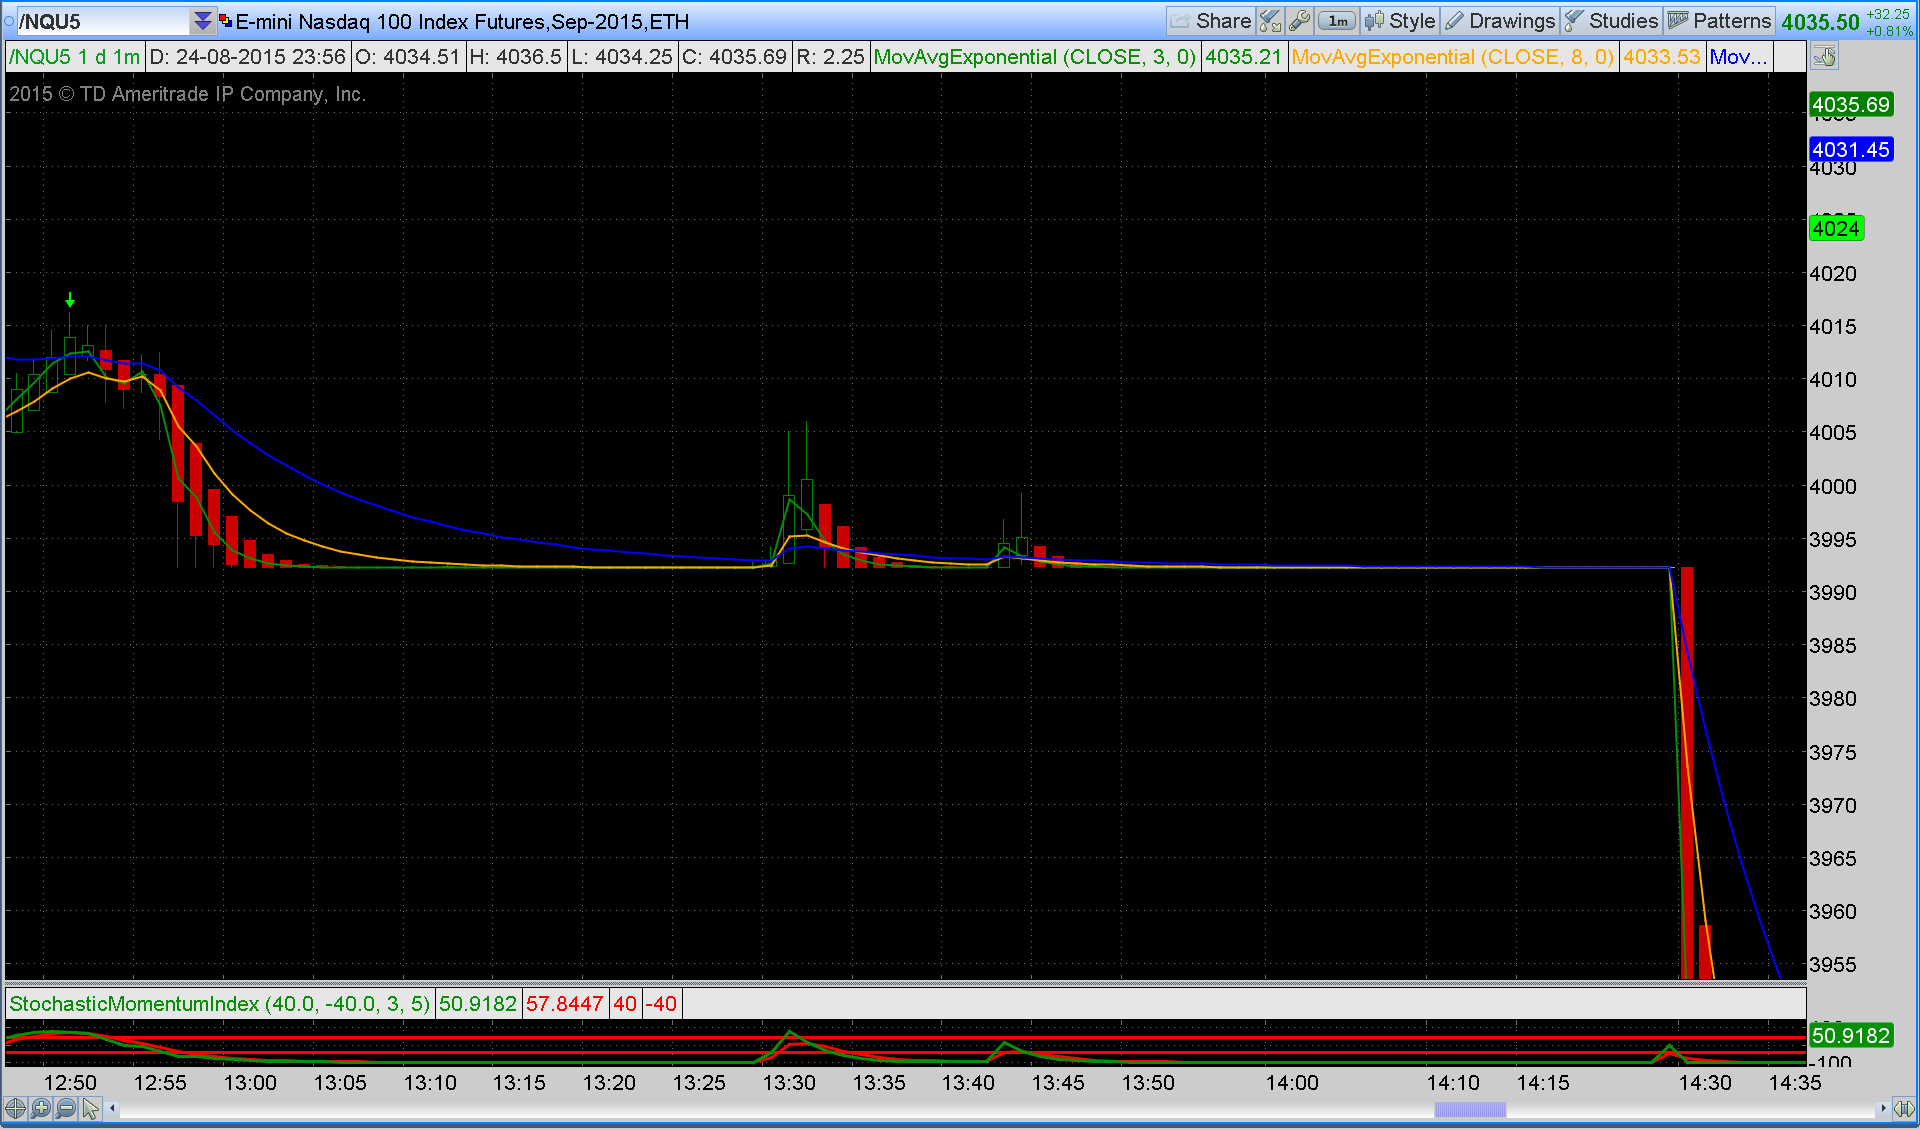Click the horizontal scrollbar thumb
This screenshot has width=1920, height=1130.
click(1470, 1109)
